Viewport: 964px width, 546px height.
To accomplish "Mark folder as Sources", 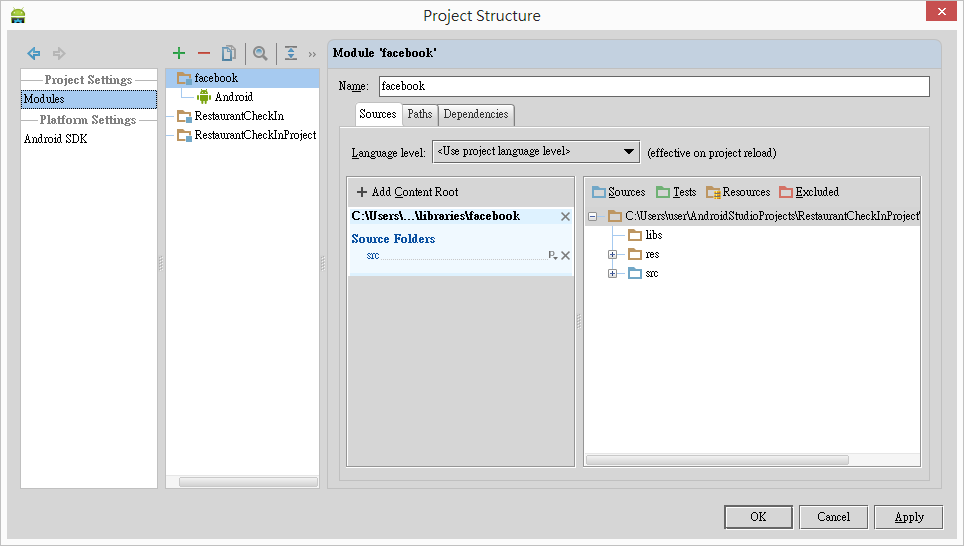I will tap(618, 192).
